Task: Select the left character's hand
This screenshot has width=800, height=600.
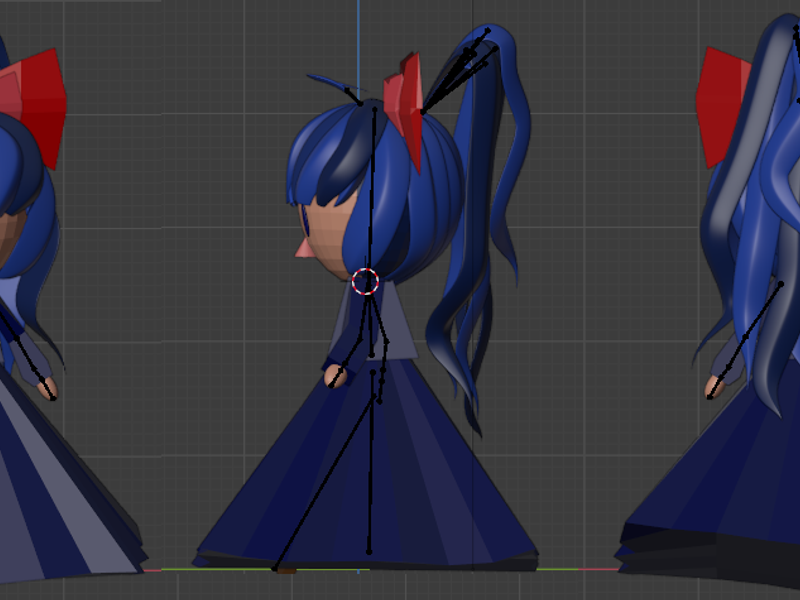Action: tap(47, 389)
